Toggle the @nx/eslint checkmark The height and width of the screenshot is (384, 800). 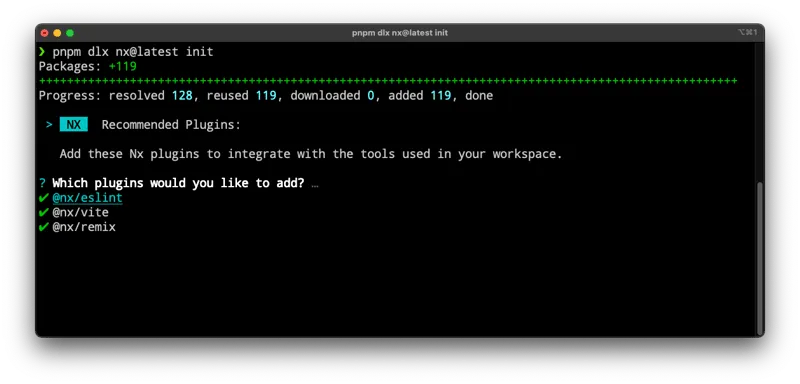pyautogui.click(x=43, y=198)
